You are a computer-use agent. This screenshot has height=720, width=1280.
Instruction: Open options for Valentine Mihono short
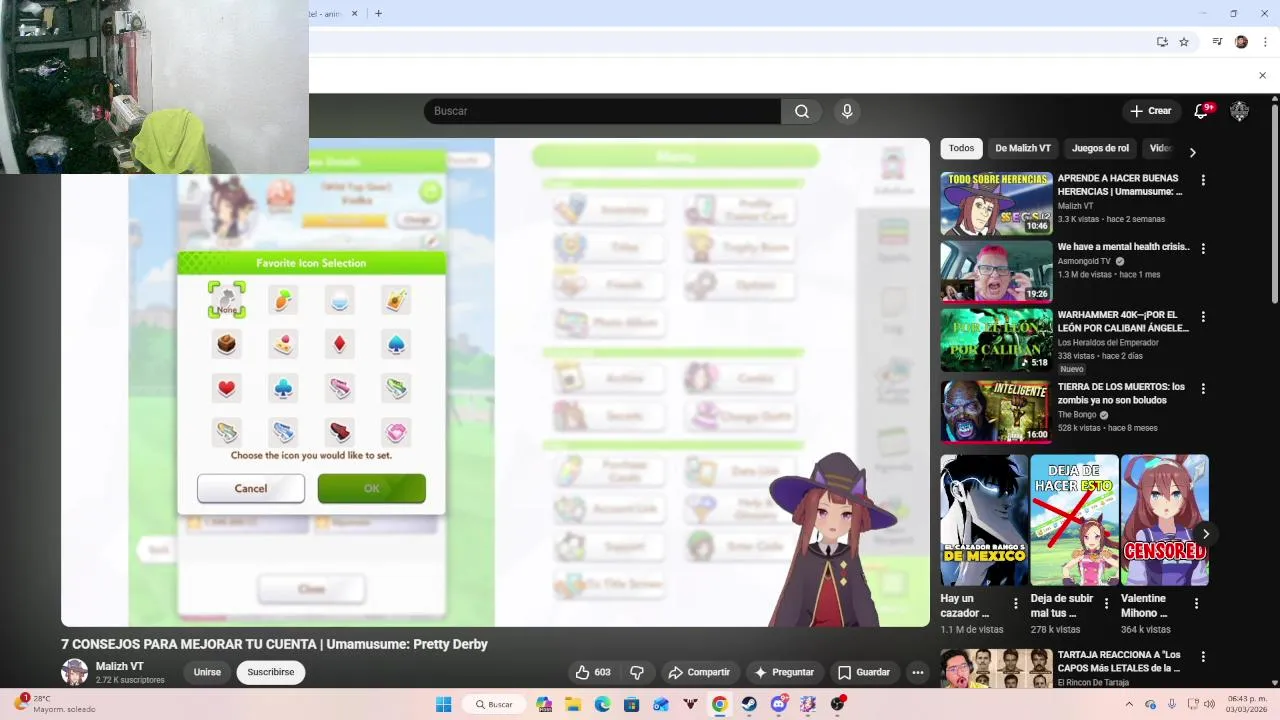pos(1196,603)
